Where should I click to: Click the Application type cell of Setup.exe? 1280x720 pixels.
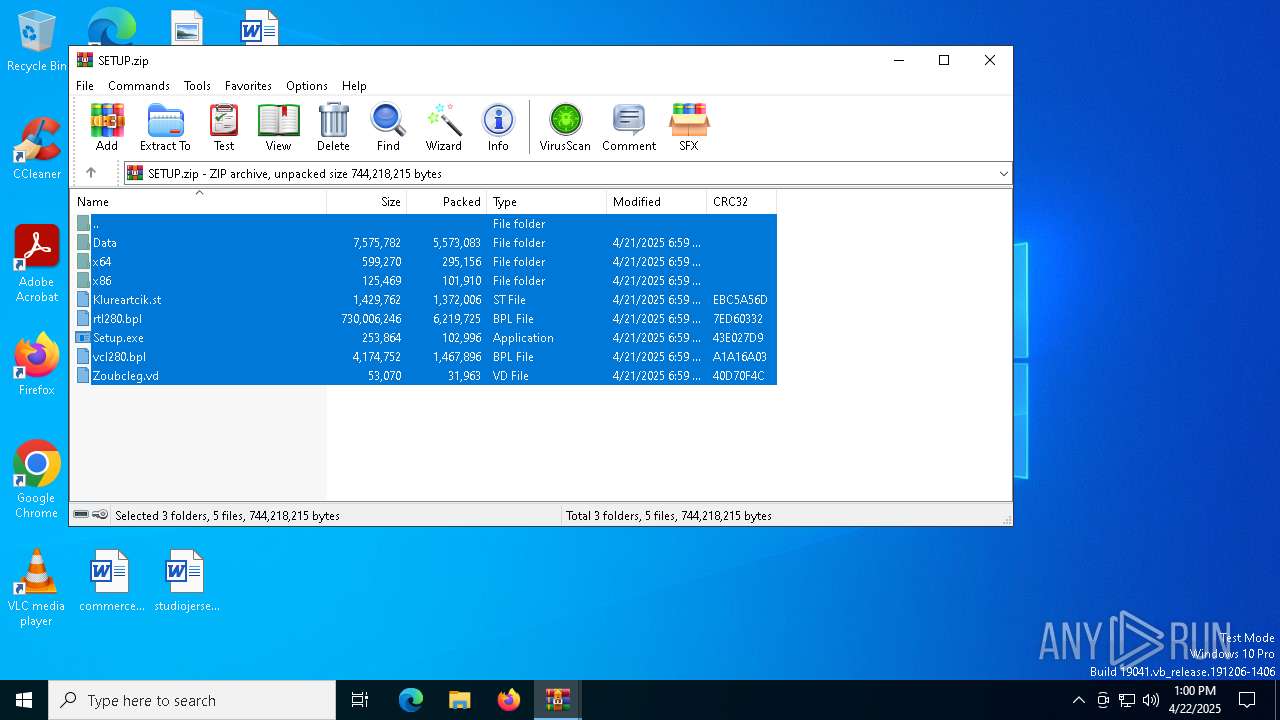523,338
